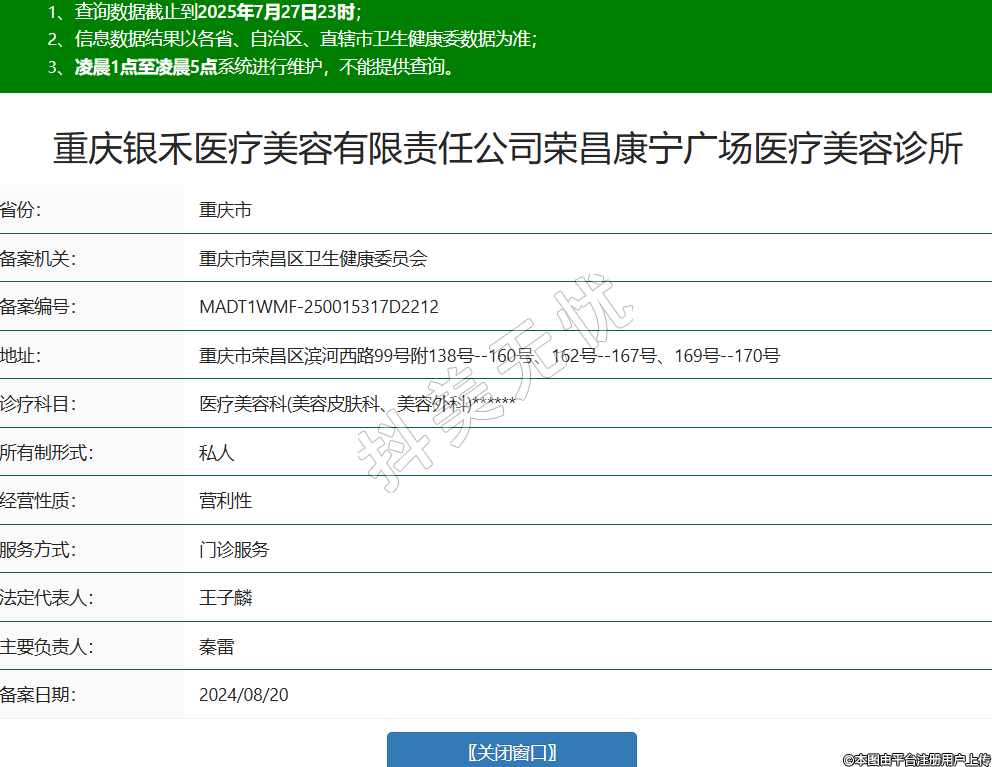Click the 备案日期 row label

point(38,695)
